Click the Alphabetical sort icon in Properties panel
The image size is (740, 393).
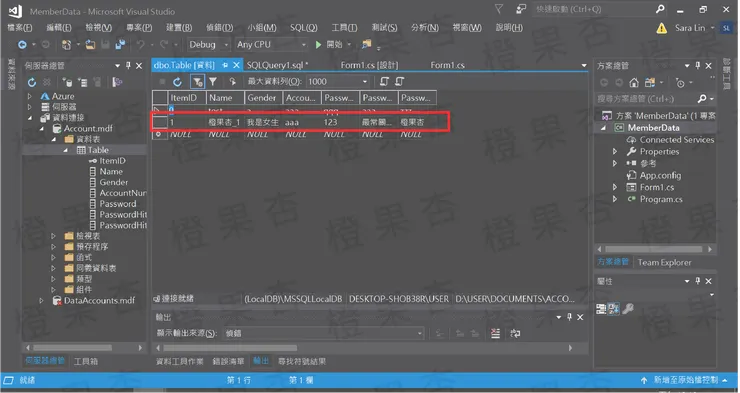coord(614,309)
